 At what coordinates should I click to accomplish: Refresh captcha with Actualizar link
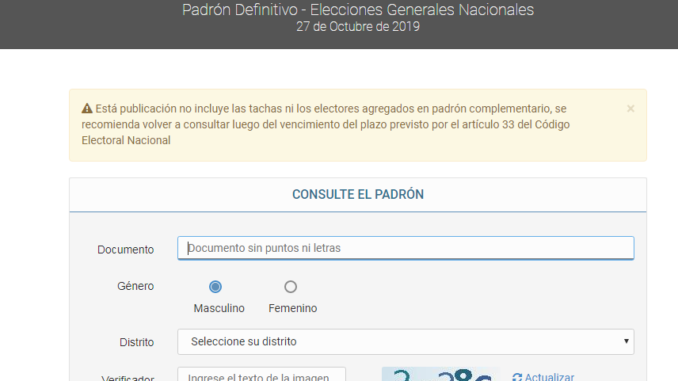(543, 377)
